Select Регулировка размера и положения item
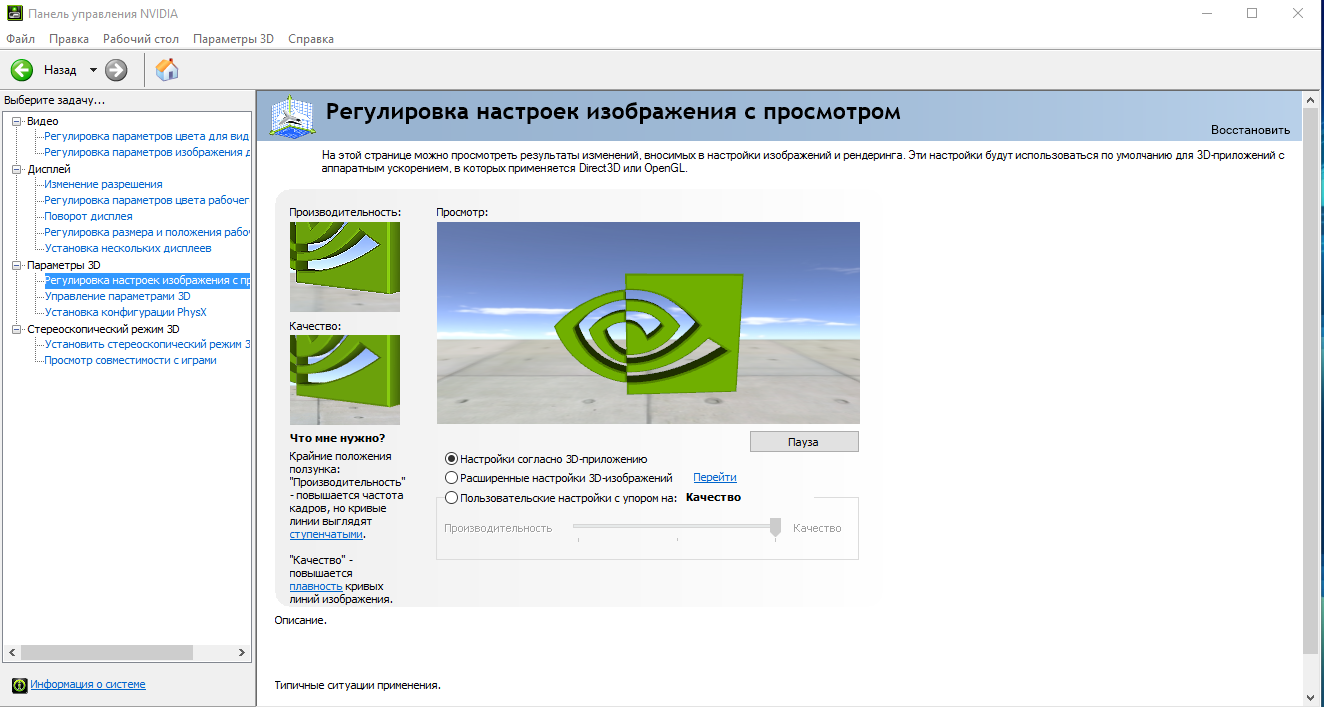 click(146, 232)
